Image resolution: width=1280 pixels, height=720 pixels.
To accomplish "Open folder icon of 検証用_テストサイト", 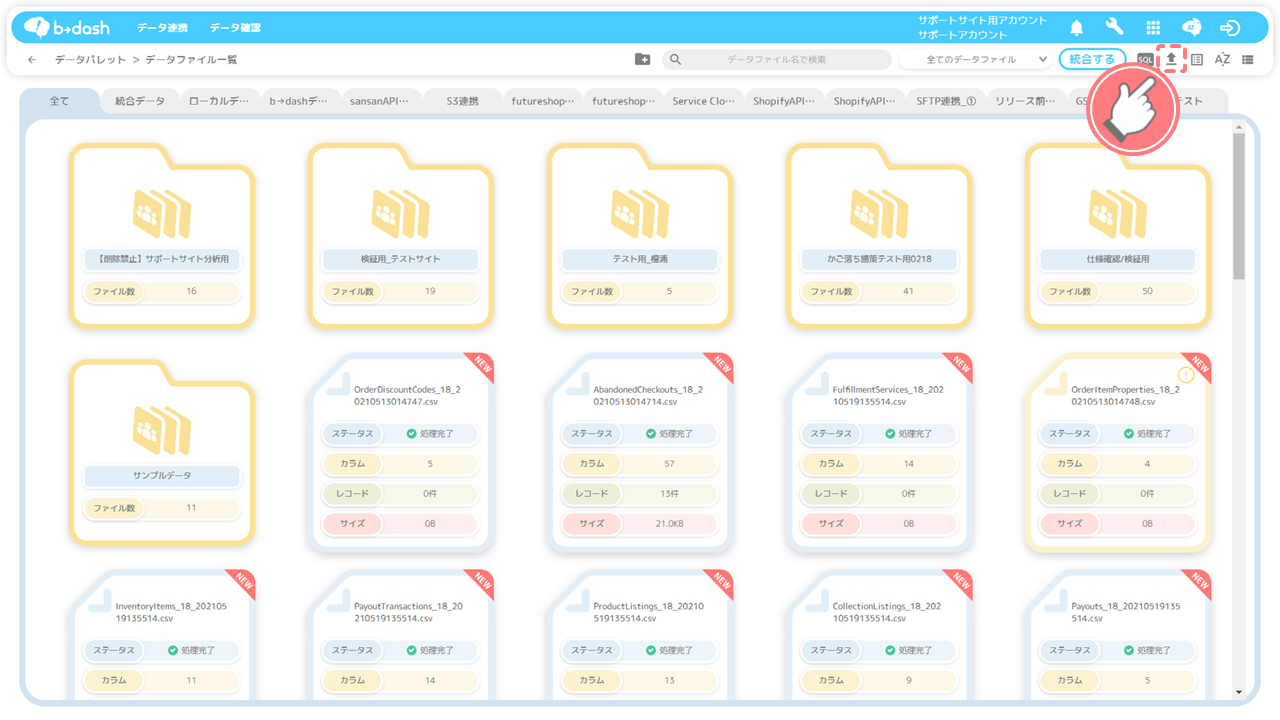I will tap(401, 213).
